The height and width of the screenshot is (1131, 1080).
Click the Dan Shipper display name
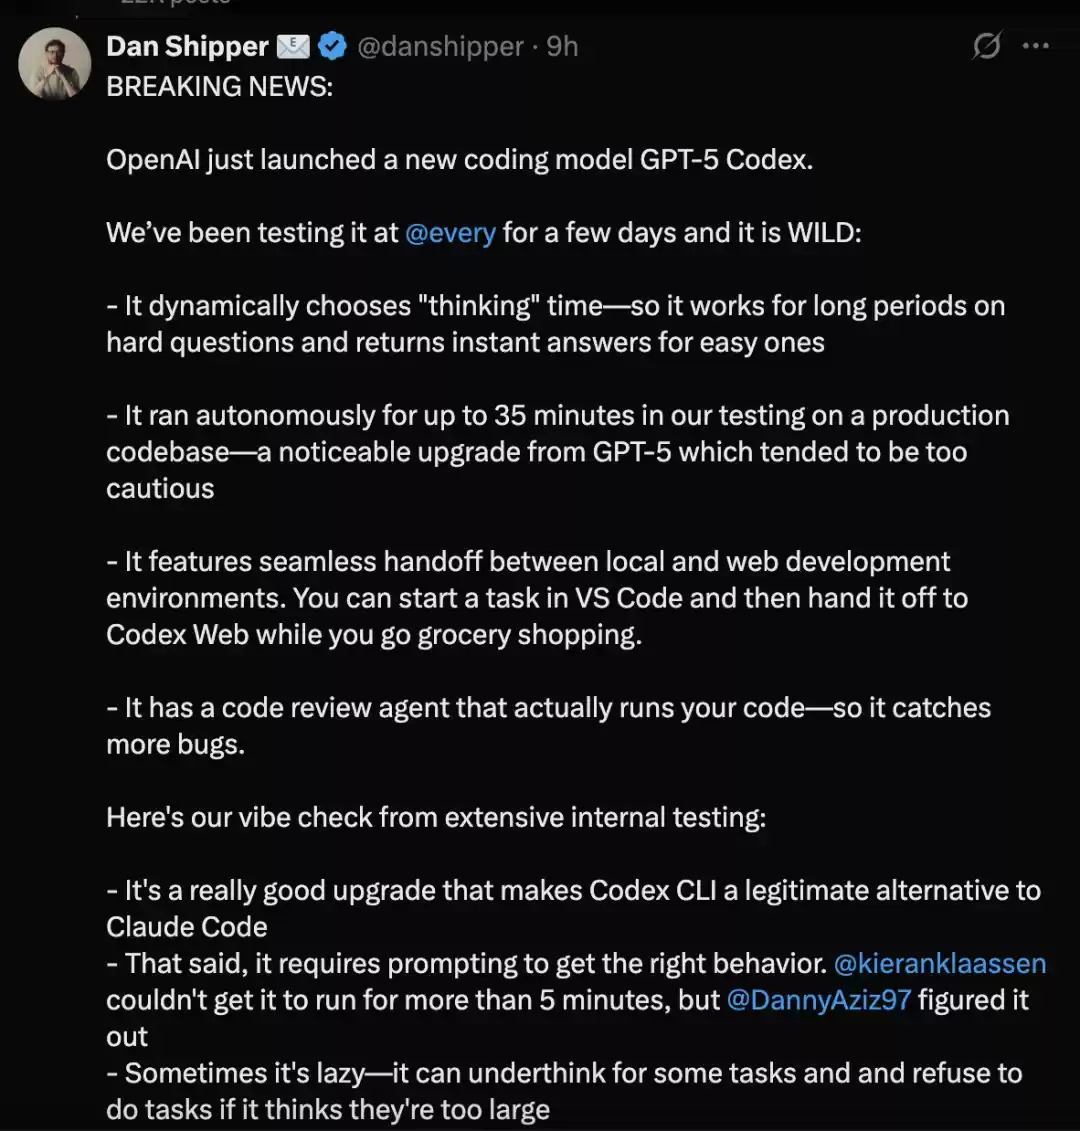point(187,46)
